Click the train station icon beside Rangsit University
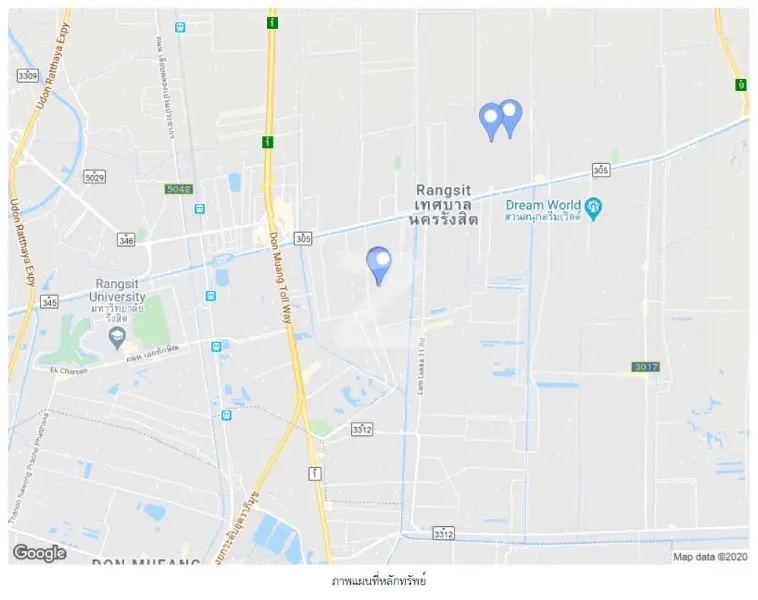This screenshot has width=758, height=600. [210, 295]
